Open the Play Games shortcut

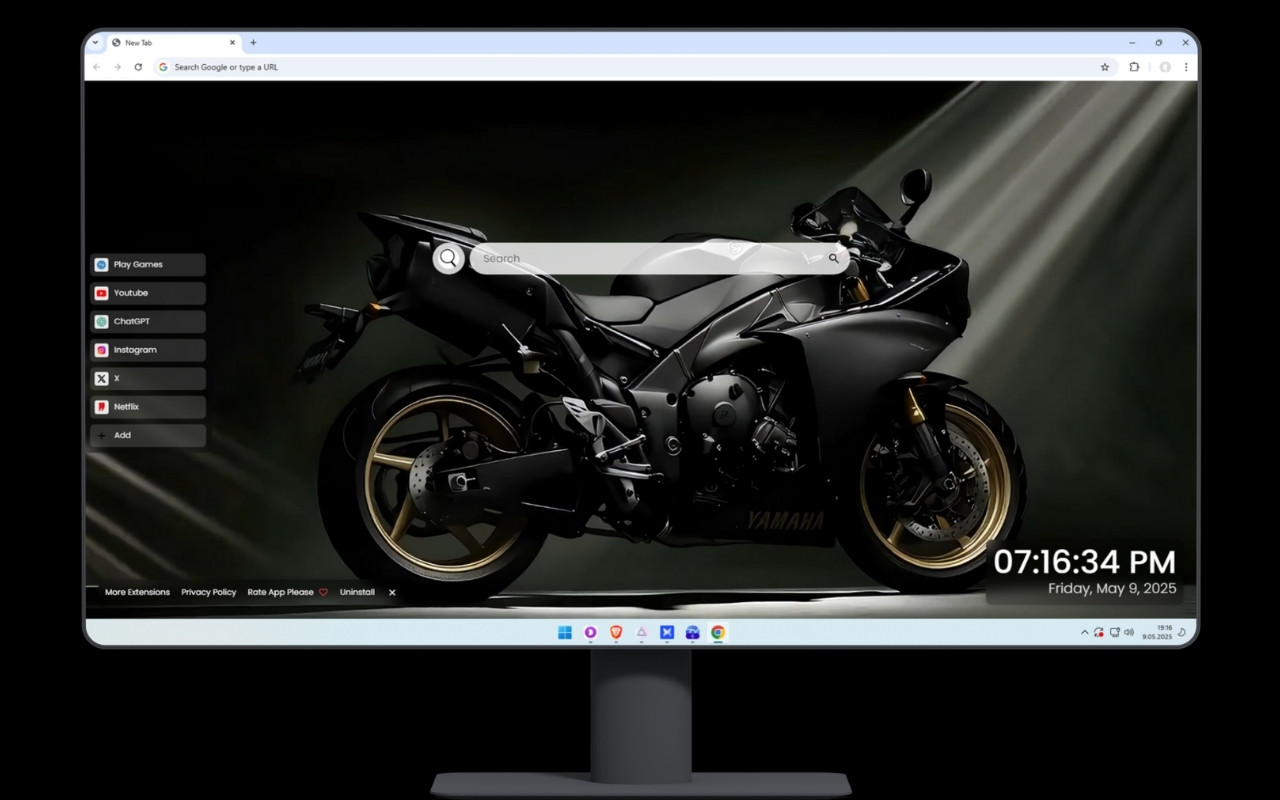(x=148, y=265)
